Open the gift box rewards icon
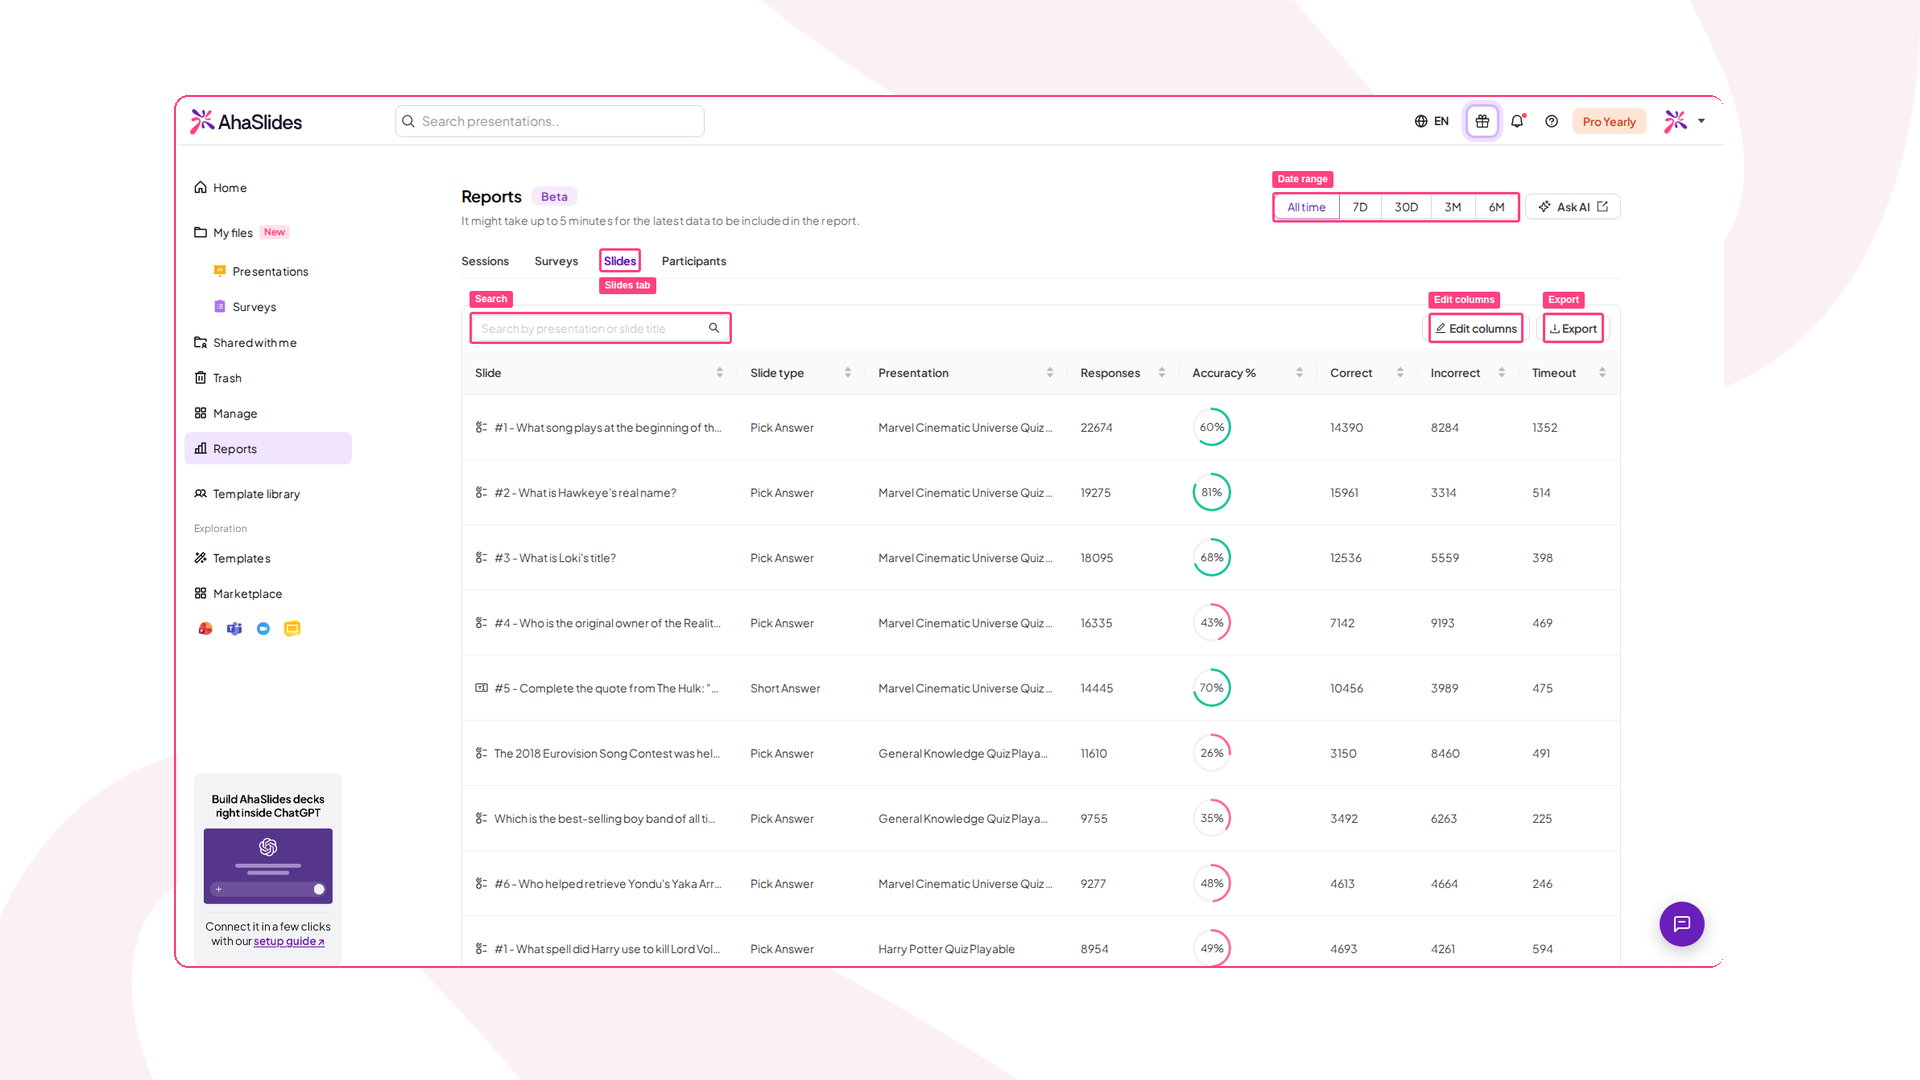 (1482, 121)
